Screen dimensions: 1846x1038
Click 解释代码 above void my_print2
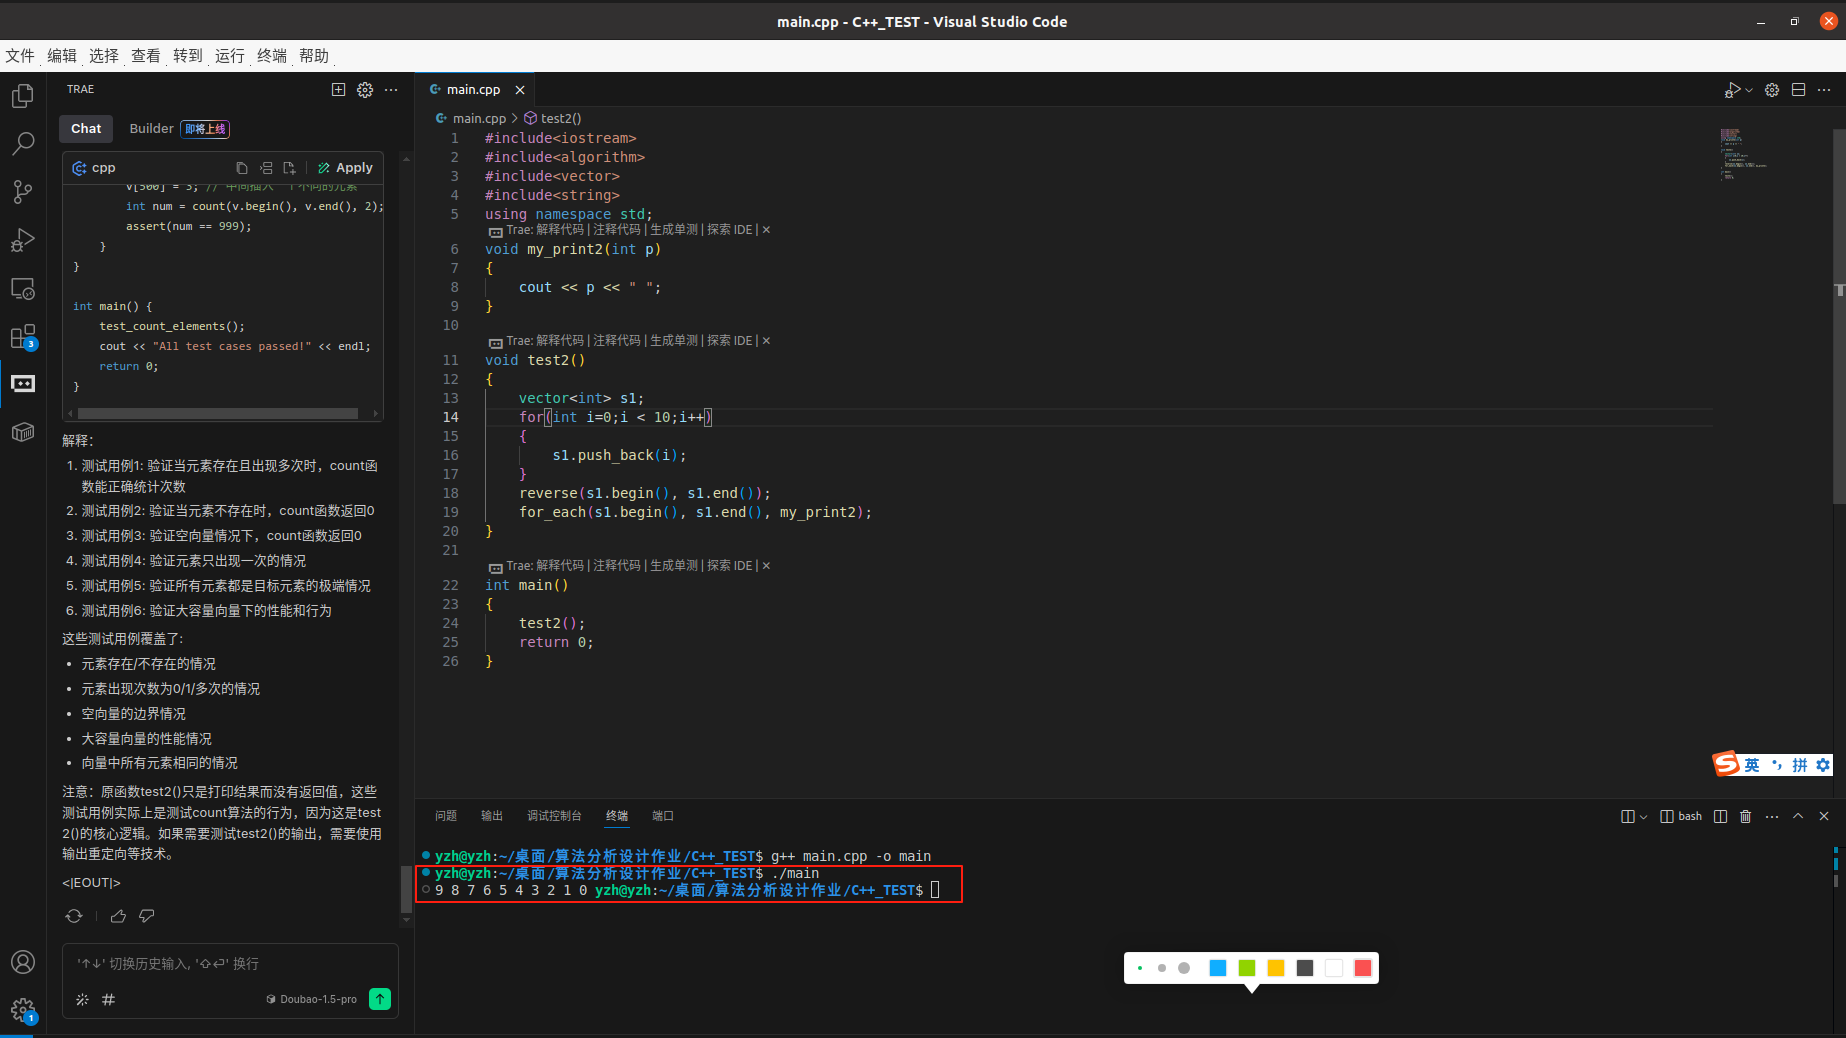(x=560, y=230)
